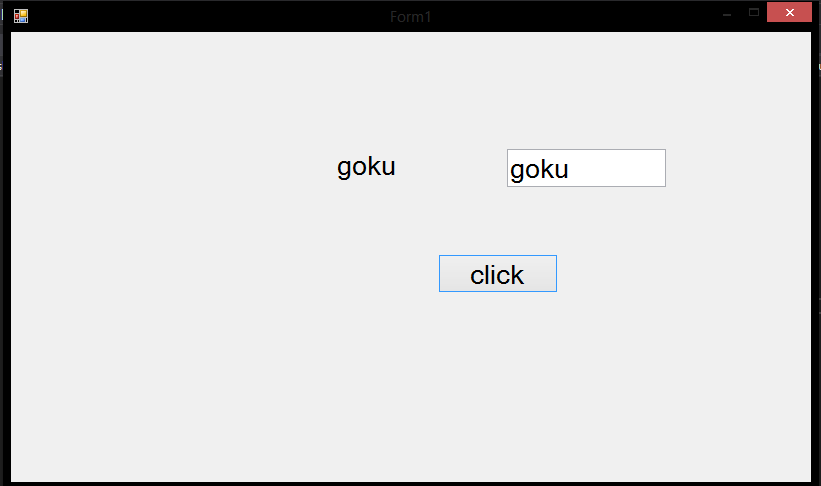Click the Form1 title text
The height and width of the screenshot is (486, 821).
point(410,17)
